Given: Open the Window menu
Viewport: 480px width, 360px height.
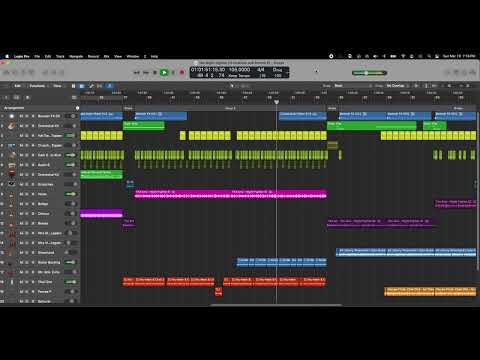Looking at the screenshot, I should click(133, 56).
